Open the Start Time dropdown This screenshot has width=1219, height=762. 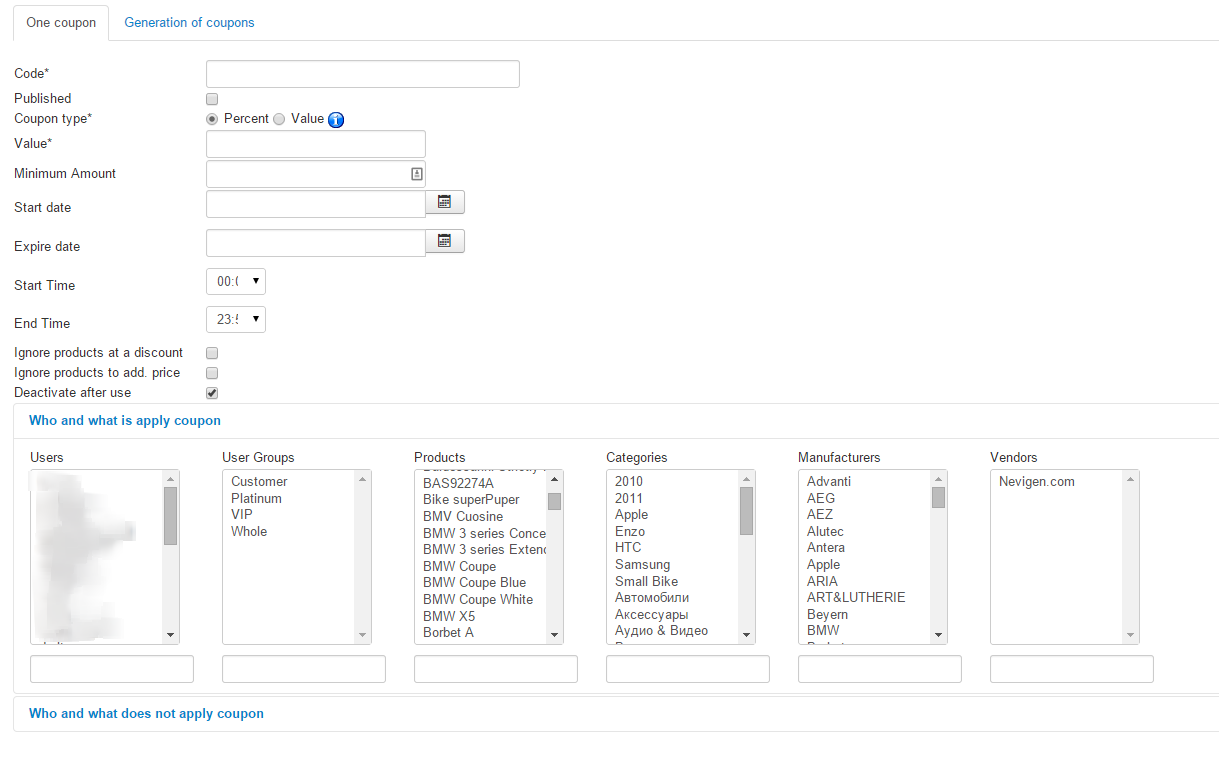pyautogui.click(x=236, y=282)
